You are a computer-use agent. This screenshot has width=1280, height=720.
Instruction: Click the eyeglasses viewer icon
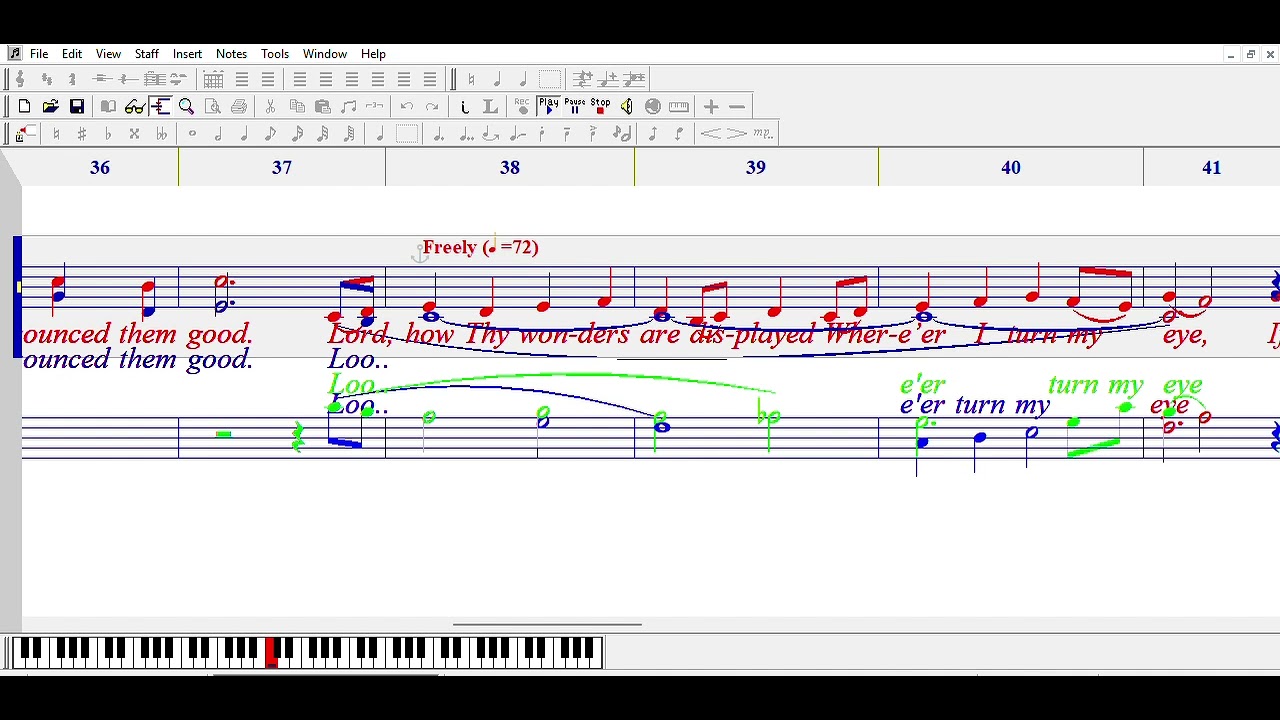134,107
